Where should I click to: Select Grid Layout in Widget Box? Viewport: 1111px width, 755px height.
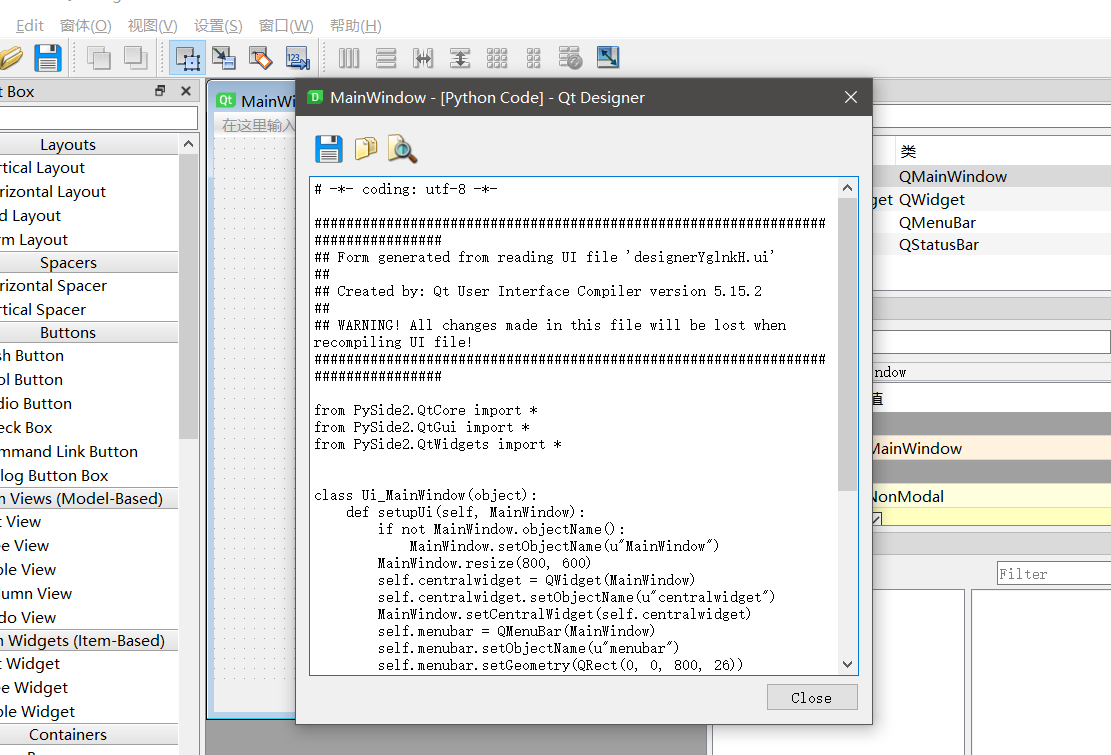pos(89,216)
